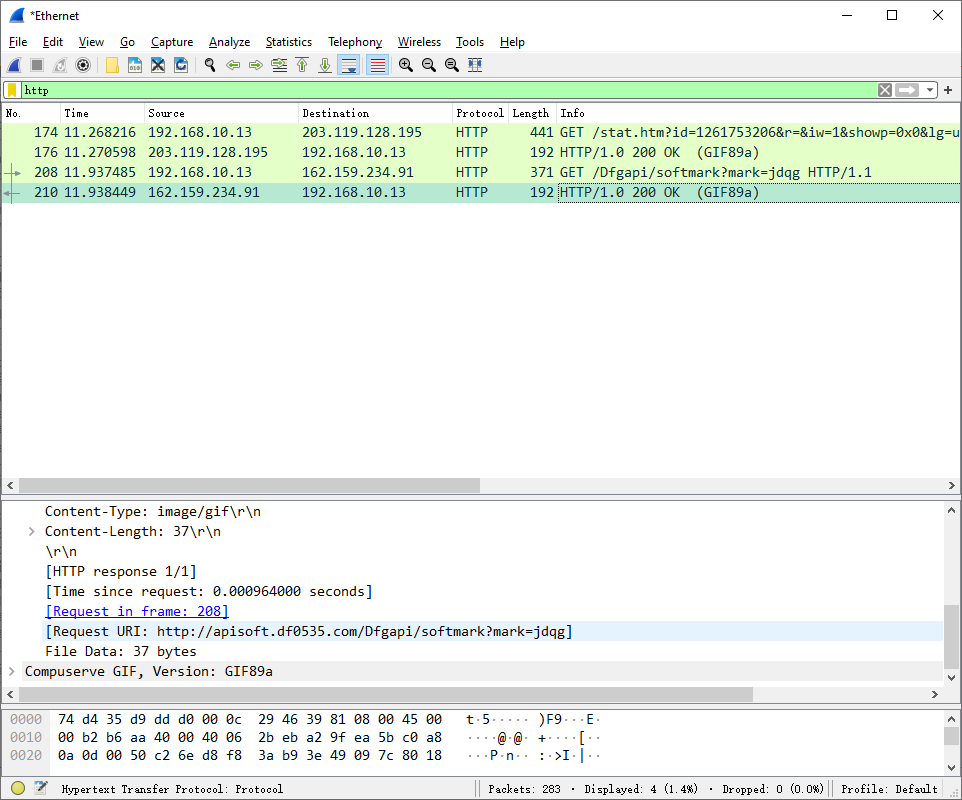
Task: Restart the current capture
Action: point(60,65)
